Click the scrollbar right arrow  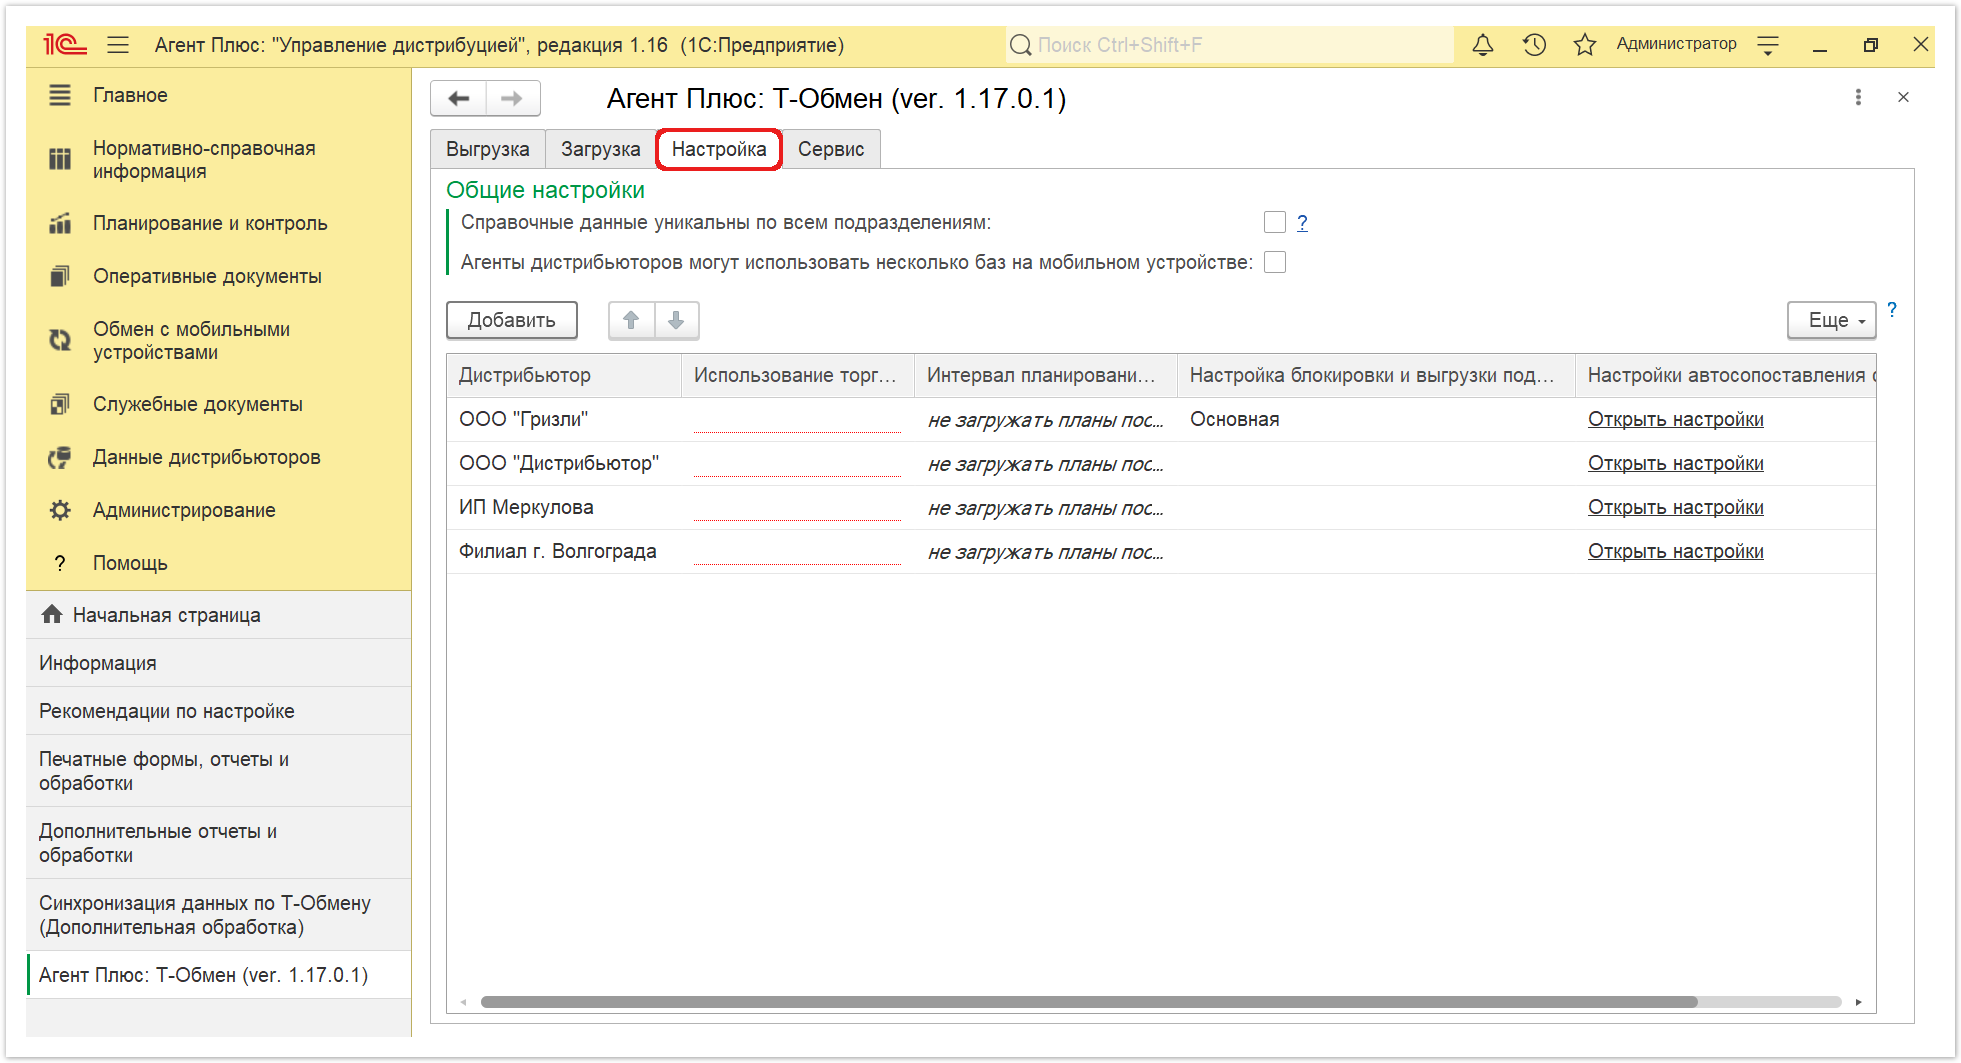tap(1858, 1002)
